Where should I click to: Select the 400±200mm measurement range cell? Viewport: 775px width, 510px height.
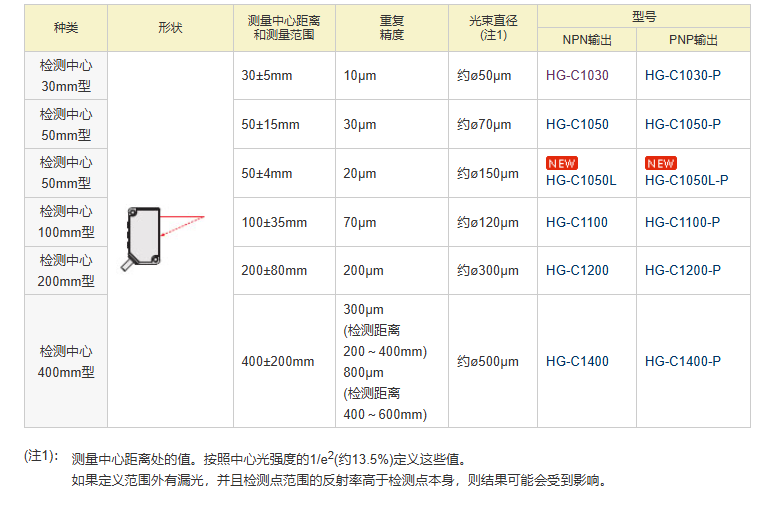(x=284, y=361)
